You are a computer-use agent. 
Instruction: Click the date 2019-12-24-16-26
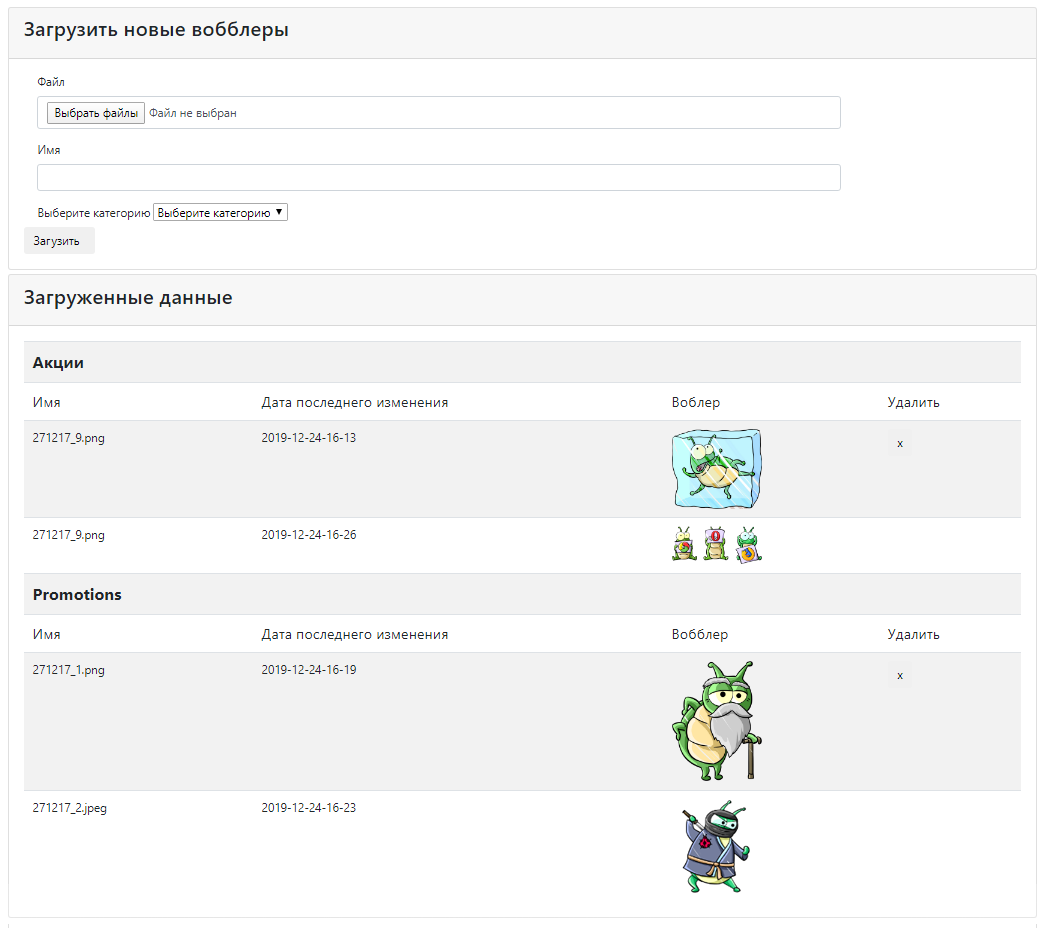coord(308,535)
